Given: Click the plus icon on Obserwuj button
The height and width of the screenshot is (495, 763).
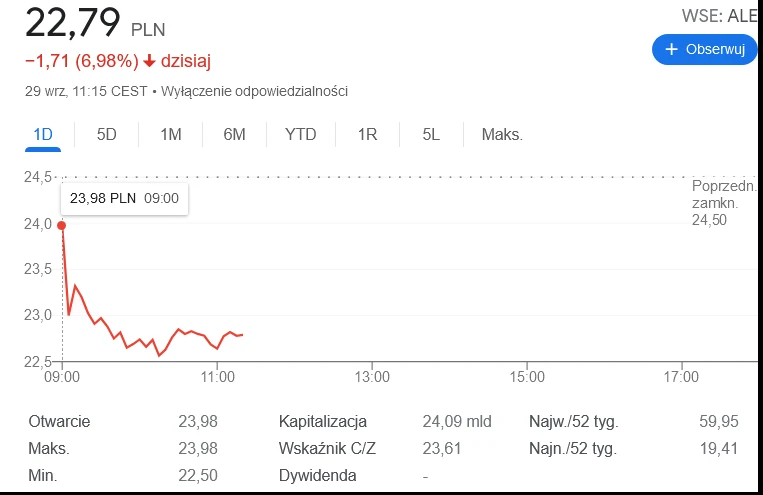Looking at the screenshot, I should pos(672,49).
